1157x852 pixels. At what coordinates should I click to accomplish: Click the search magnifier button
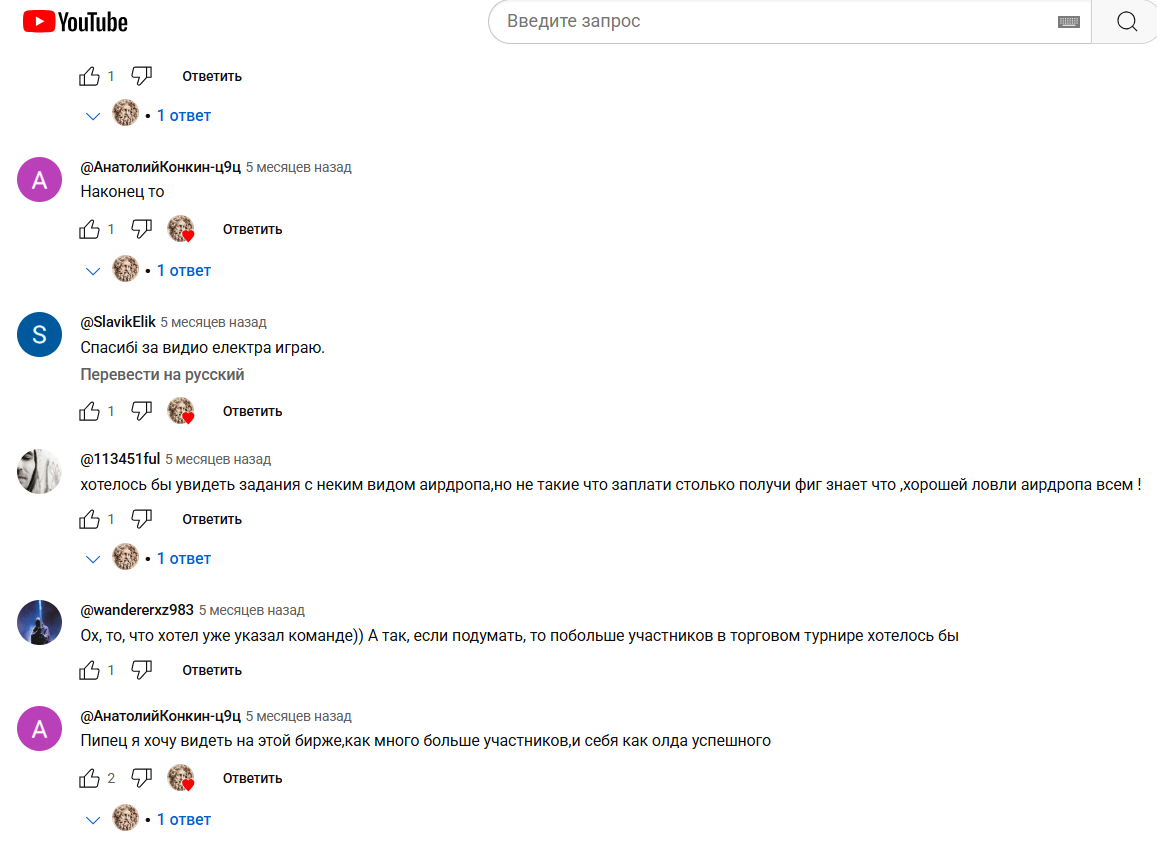tap(1126, 21)
